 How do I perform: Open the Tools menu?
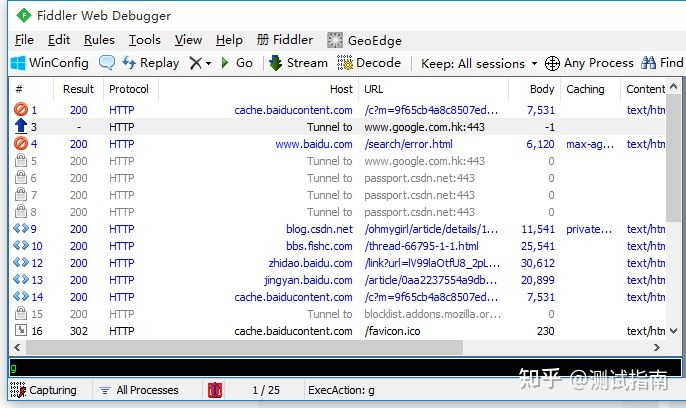(144, 40)
